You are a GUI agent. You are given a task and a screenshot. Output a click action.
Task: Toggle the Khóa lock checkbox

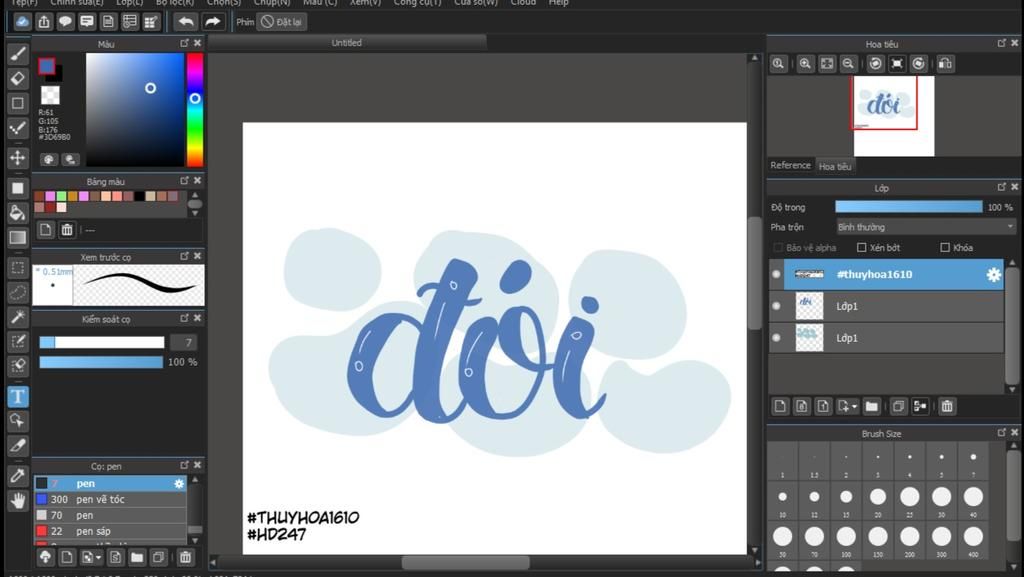(945, 247)
